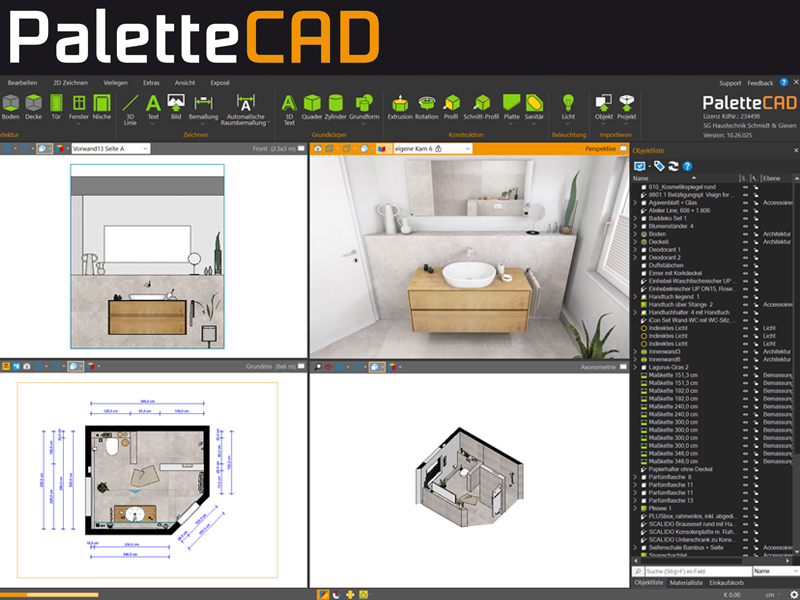Select the Quader box primitive tool
The width and height of the screenshot is (800, 600).
point(312,107)
